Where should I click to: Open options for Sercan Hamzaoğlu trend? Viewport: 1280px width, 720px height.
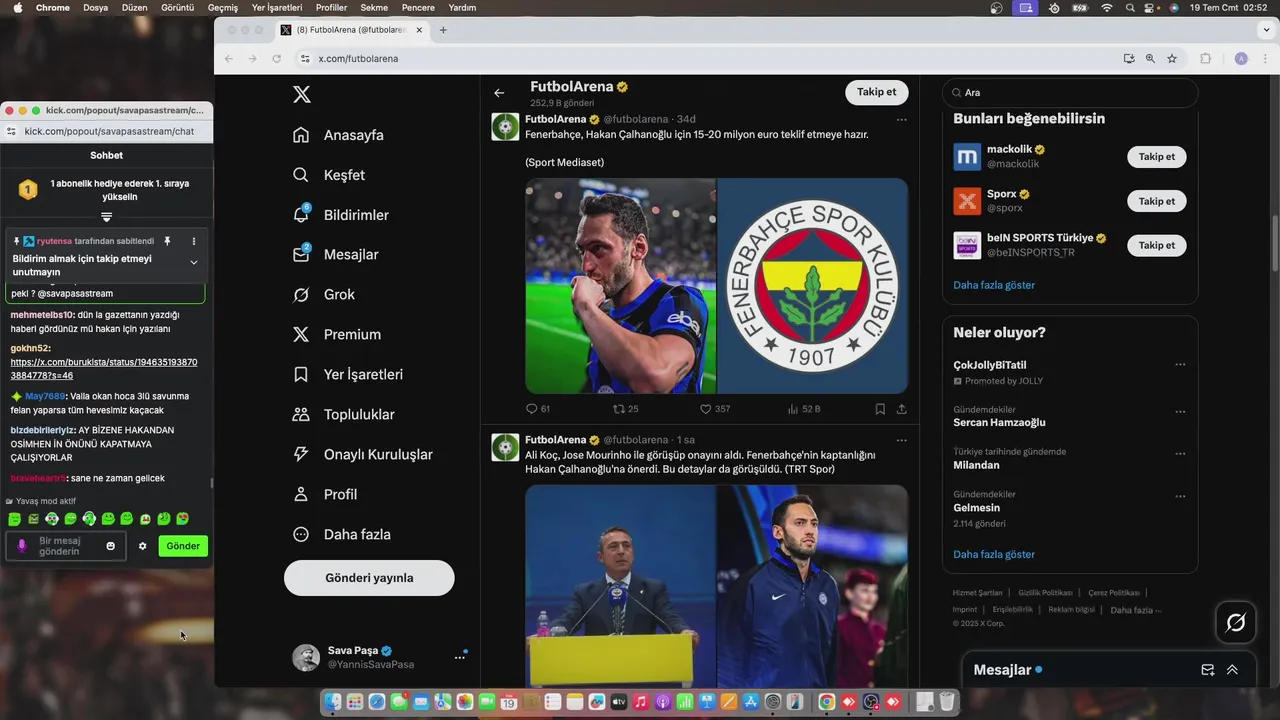click(x=1180, y=411)
